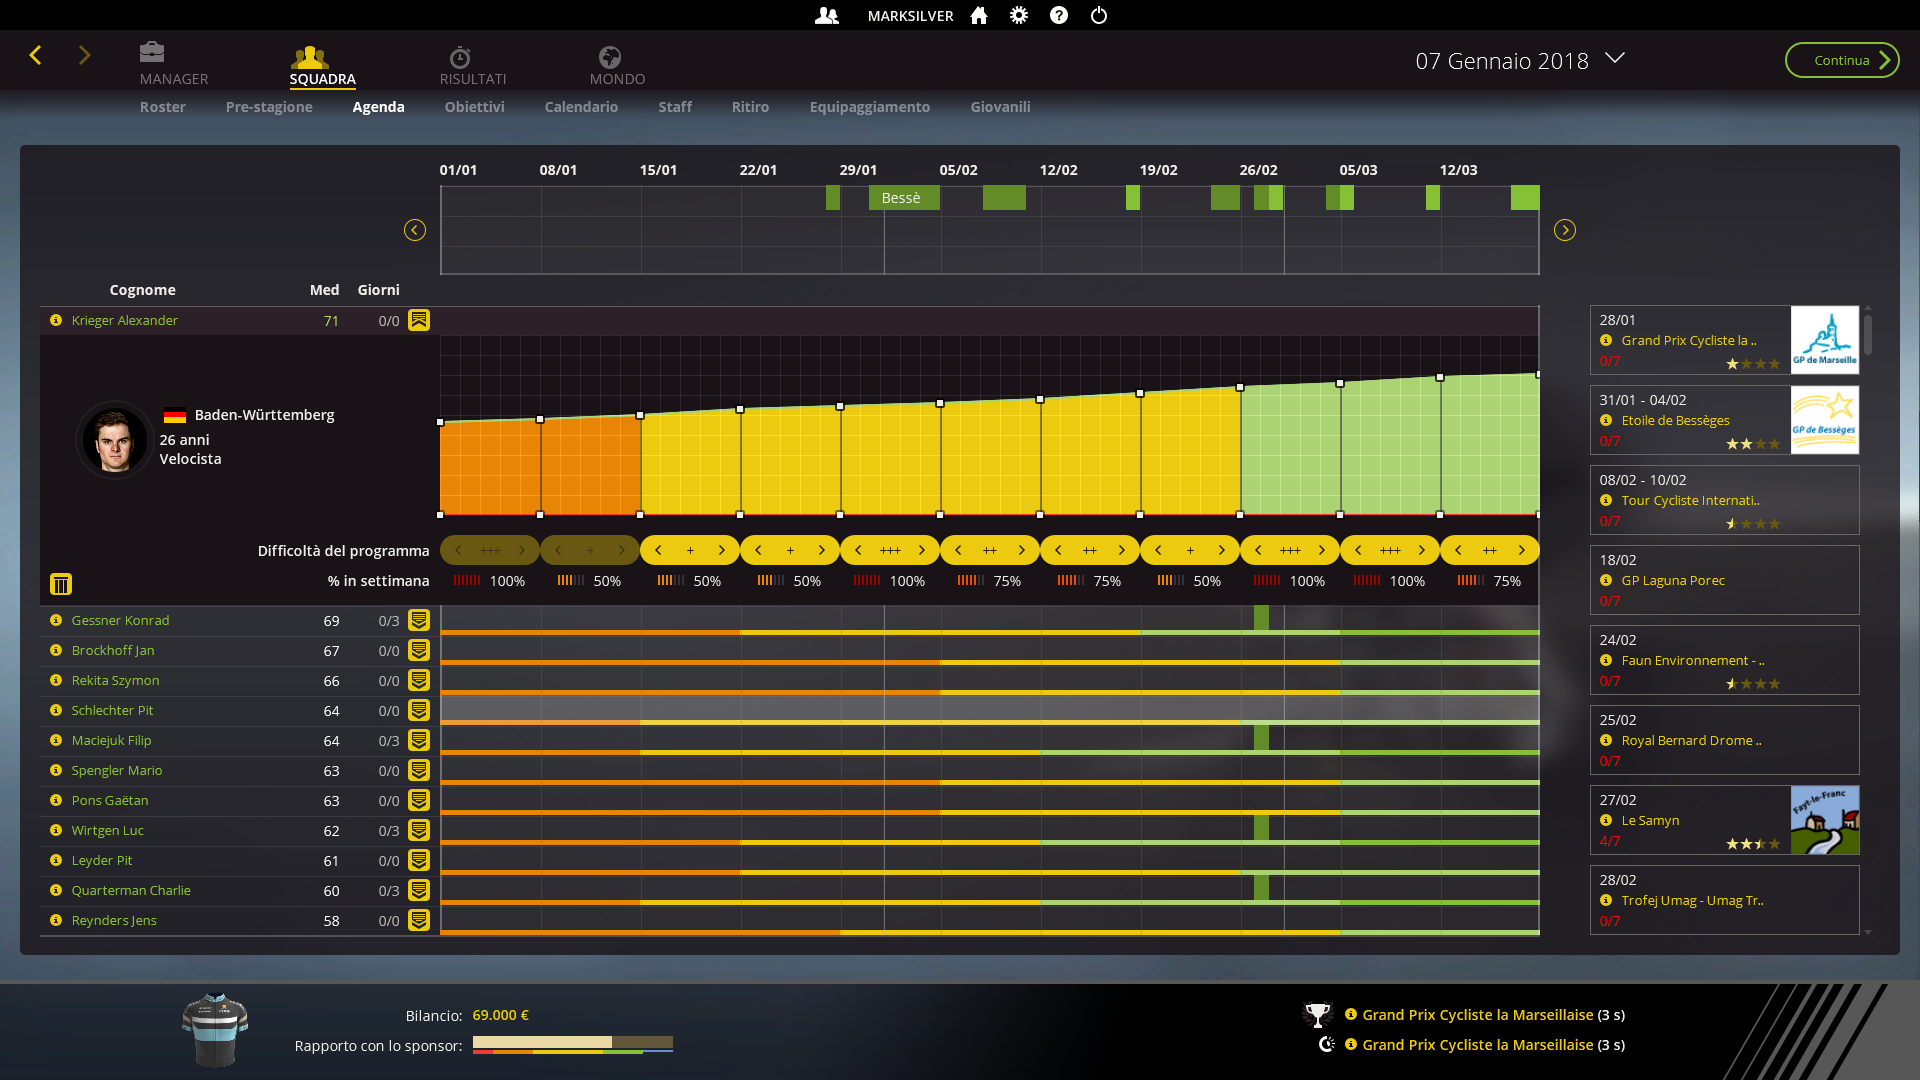Click the power quit icon
The height and width of the screenshot is (1080, 1920).
(1099, 15)
